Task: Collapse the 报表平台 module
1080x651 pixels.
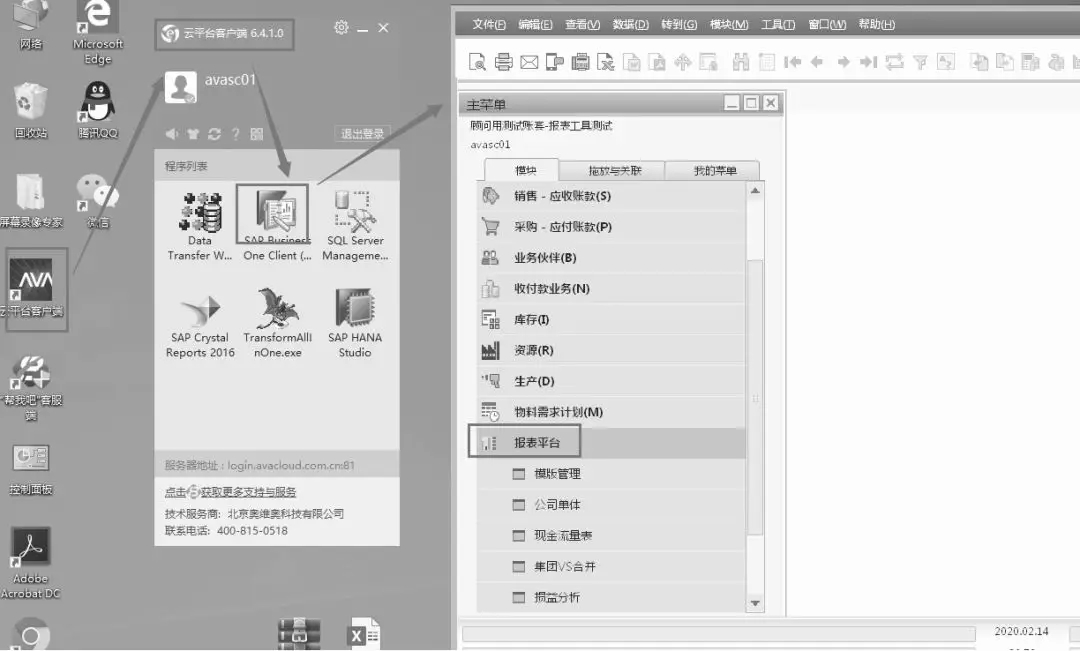Action: (612, 443)
